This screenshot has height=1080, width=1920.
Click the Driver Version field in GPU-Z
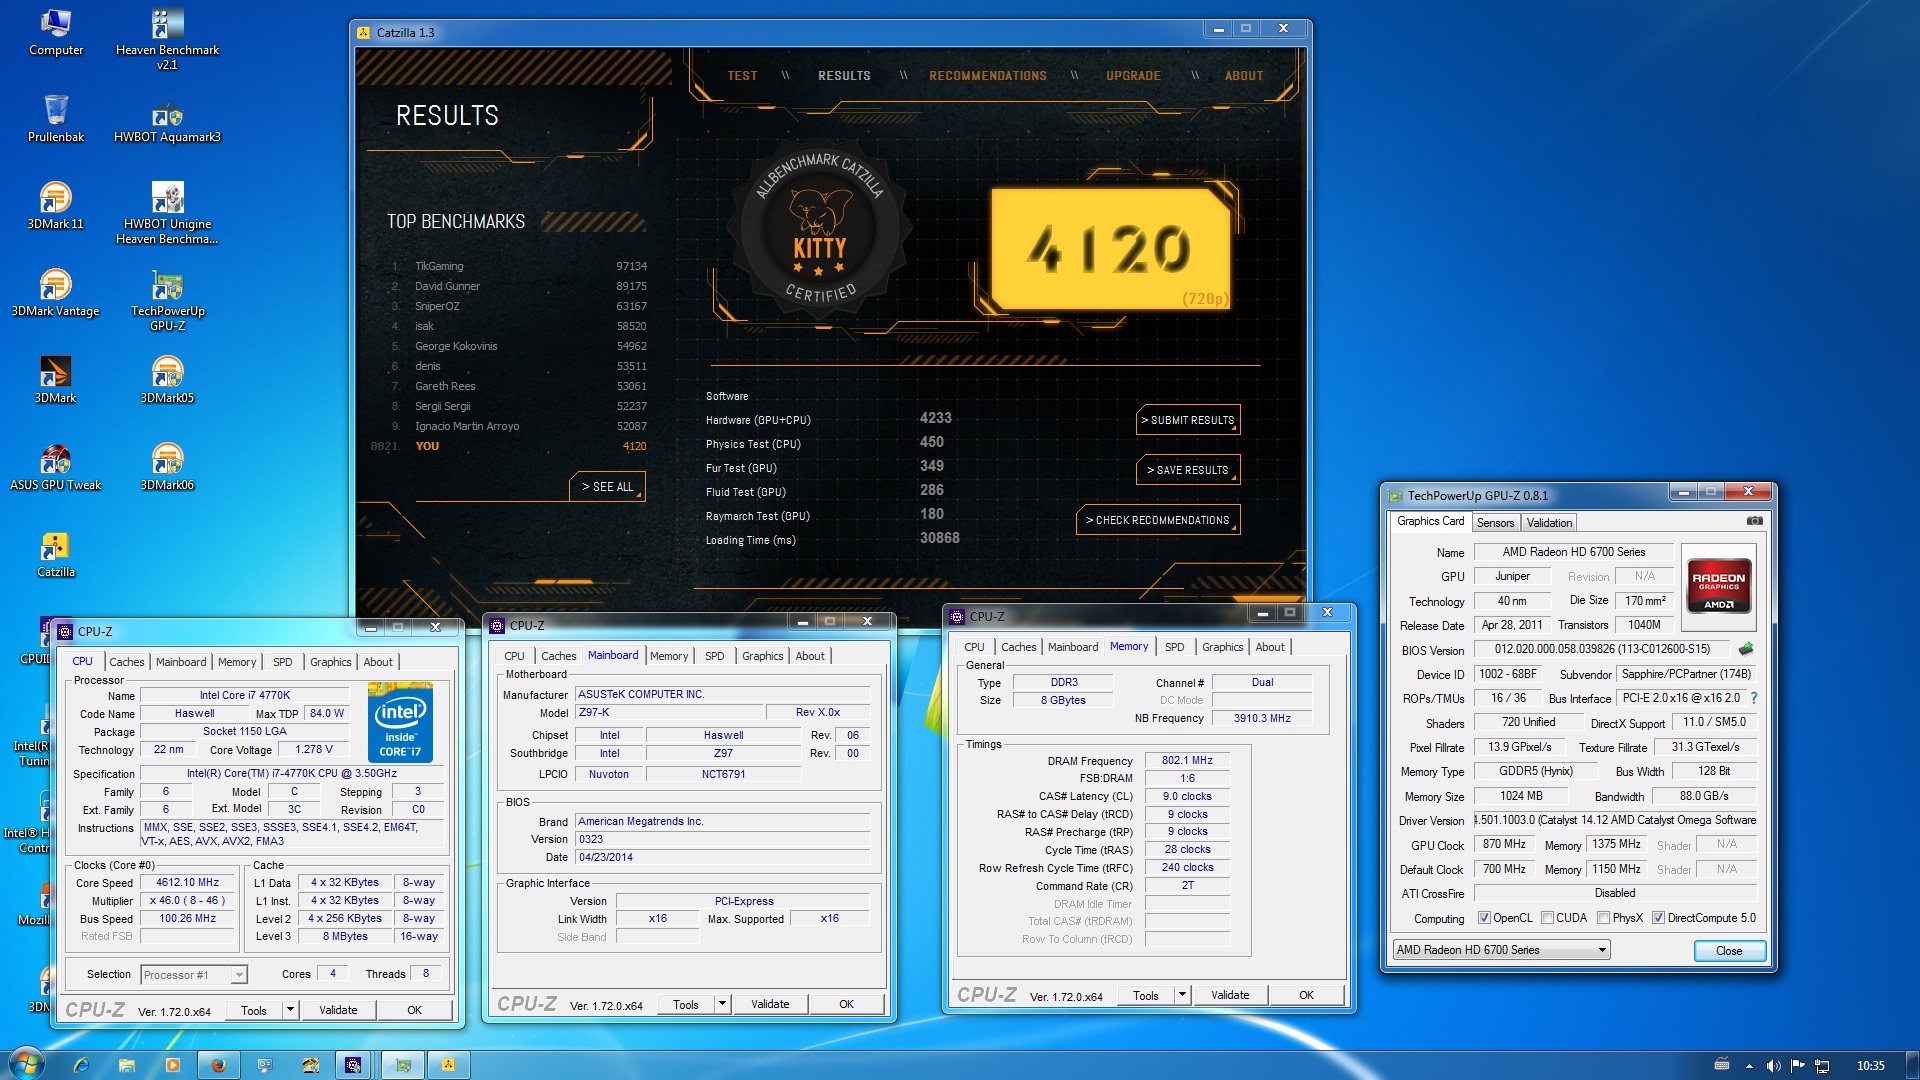point(1615,820)
